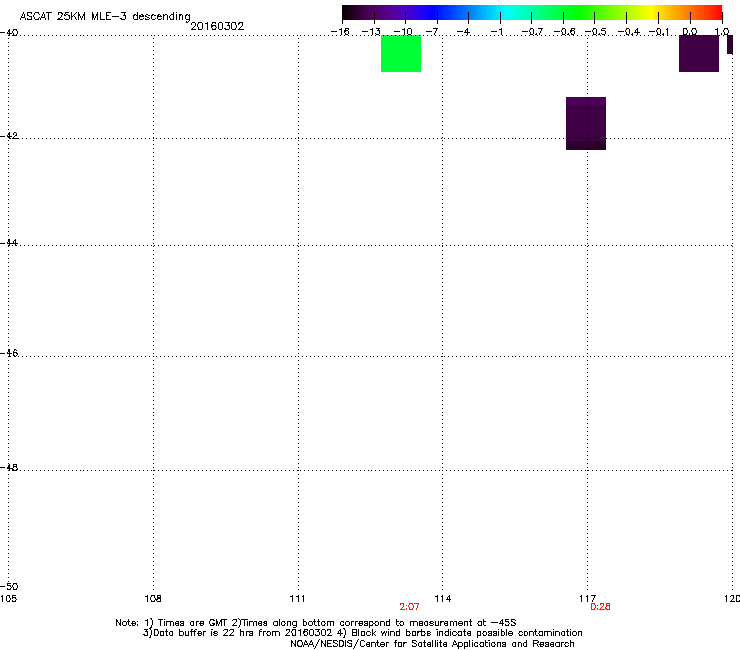Screen dimensions: 740x650
Task: Click the latitude axis label '-44'
Action: point(9,243)
